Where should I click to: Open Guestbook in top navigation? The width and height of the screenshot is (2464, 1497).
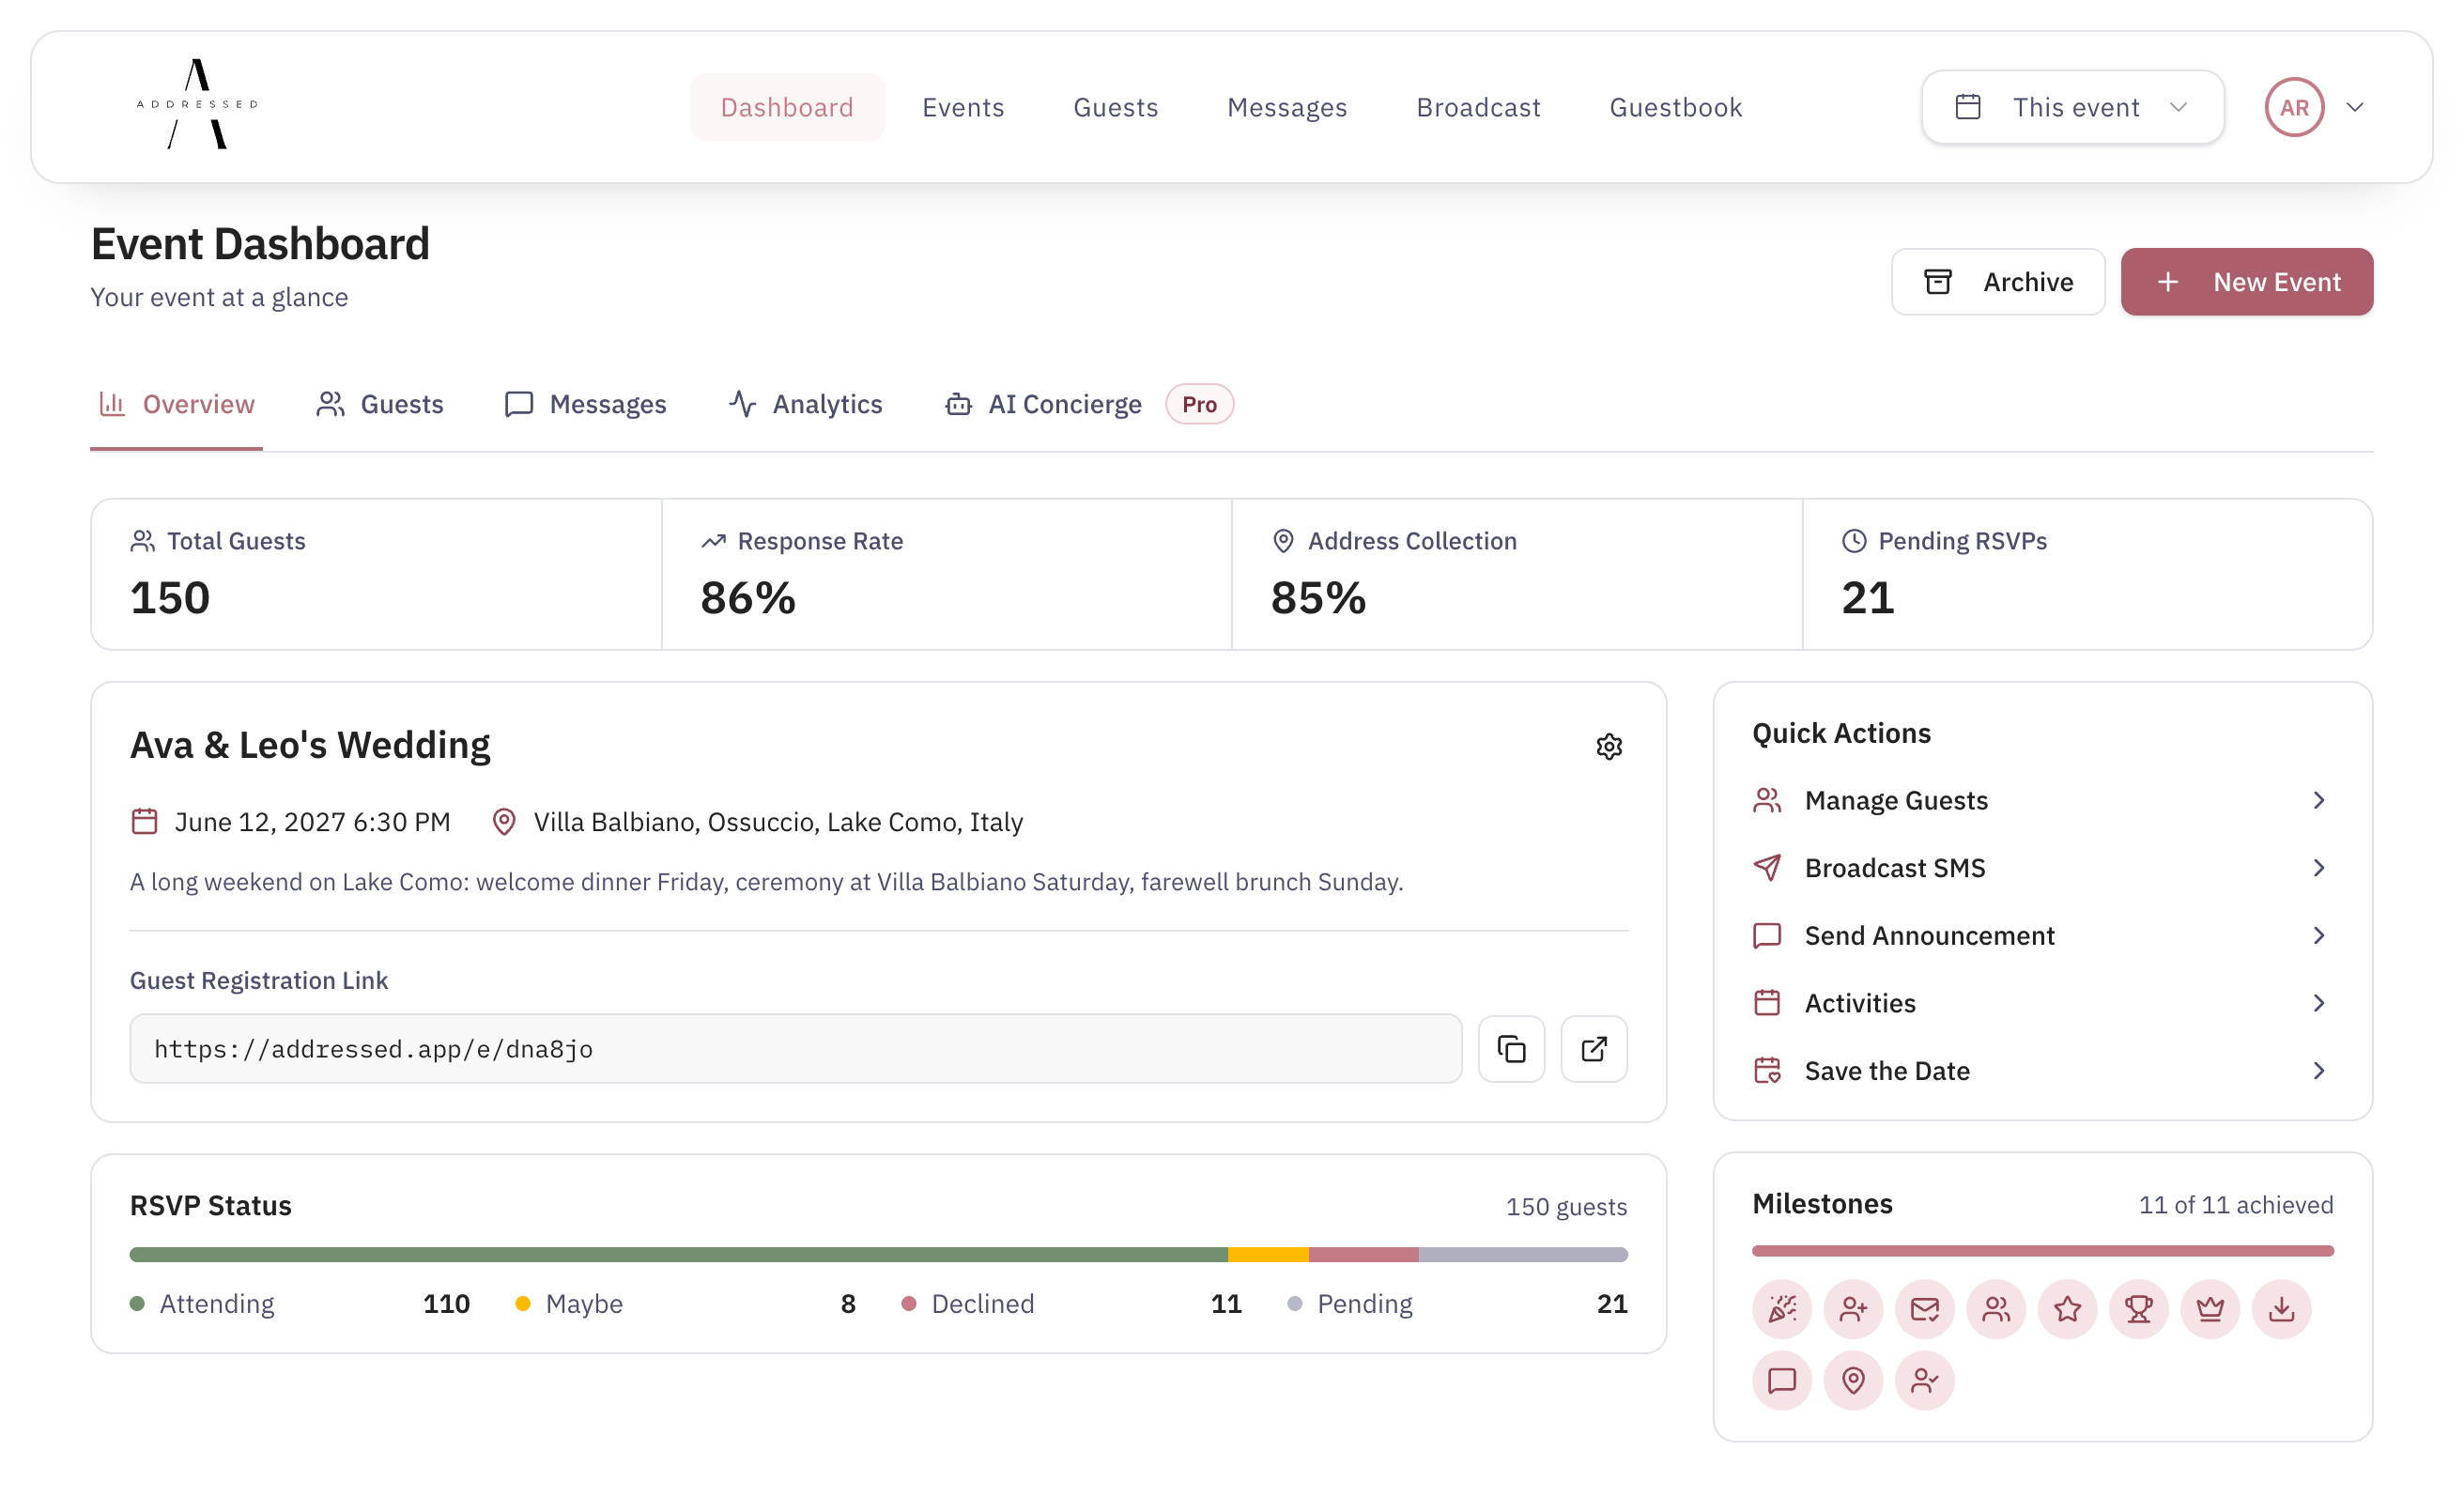[1675, 107]
